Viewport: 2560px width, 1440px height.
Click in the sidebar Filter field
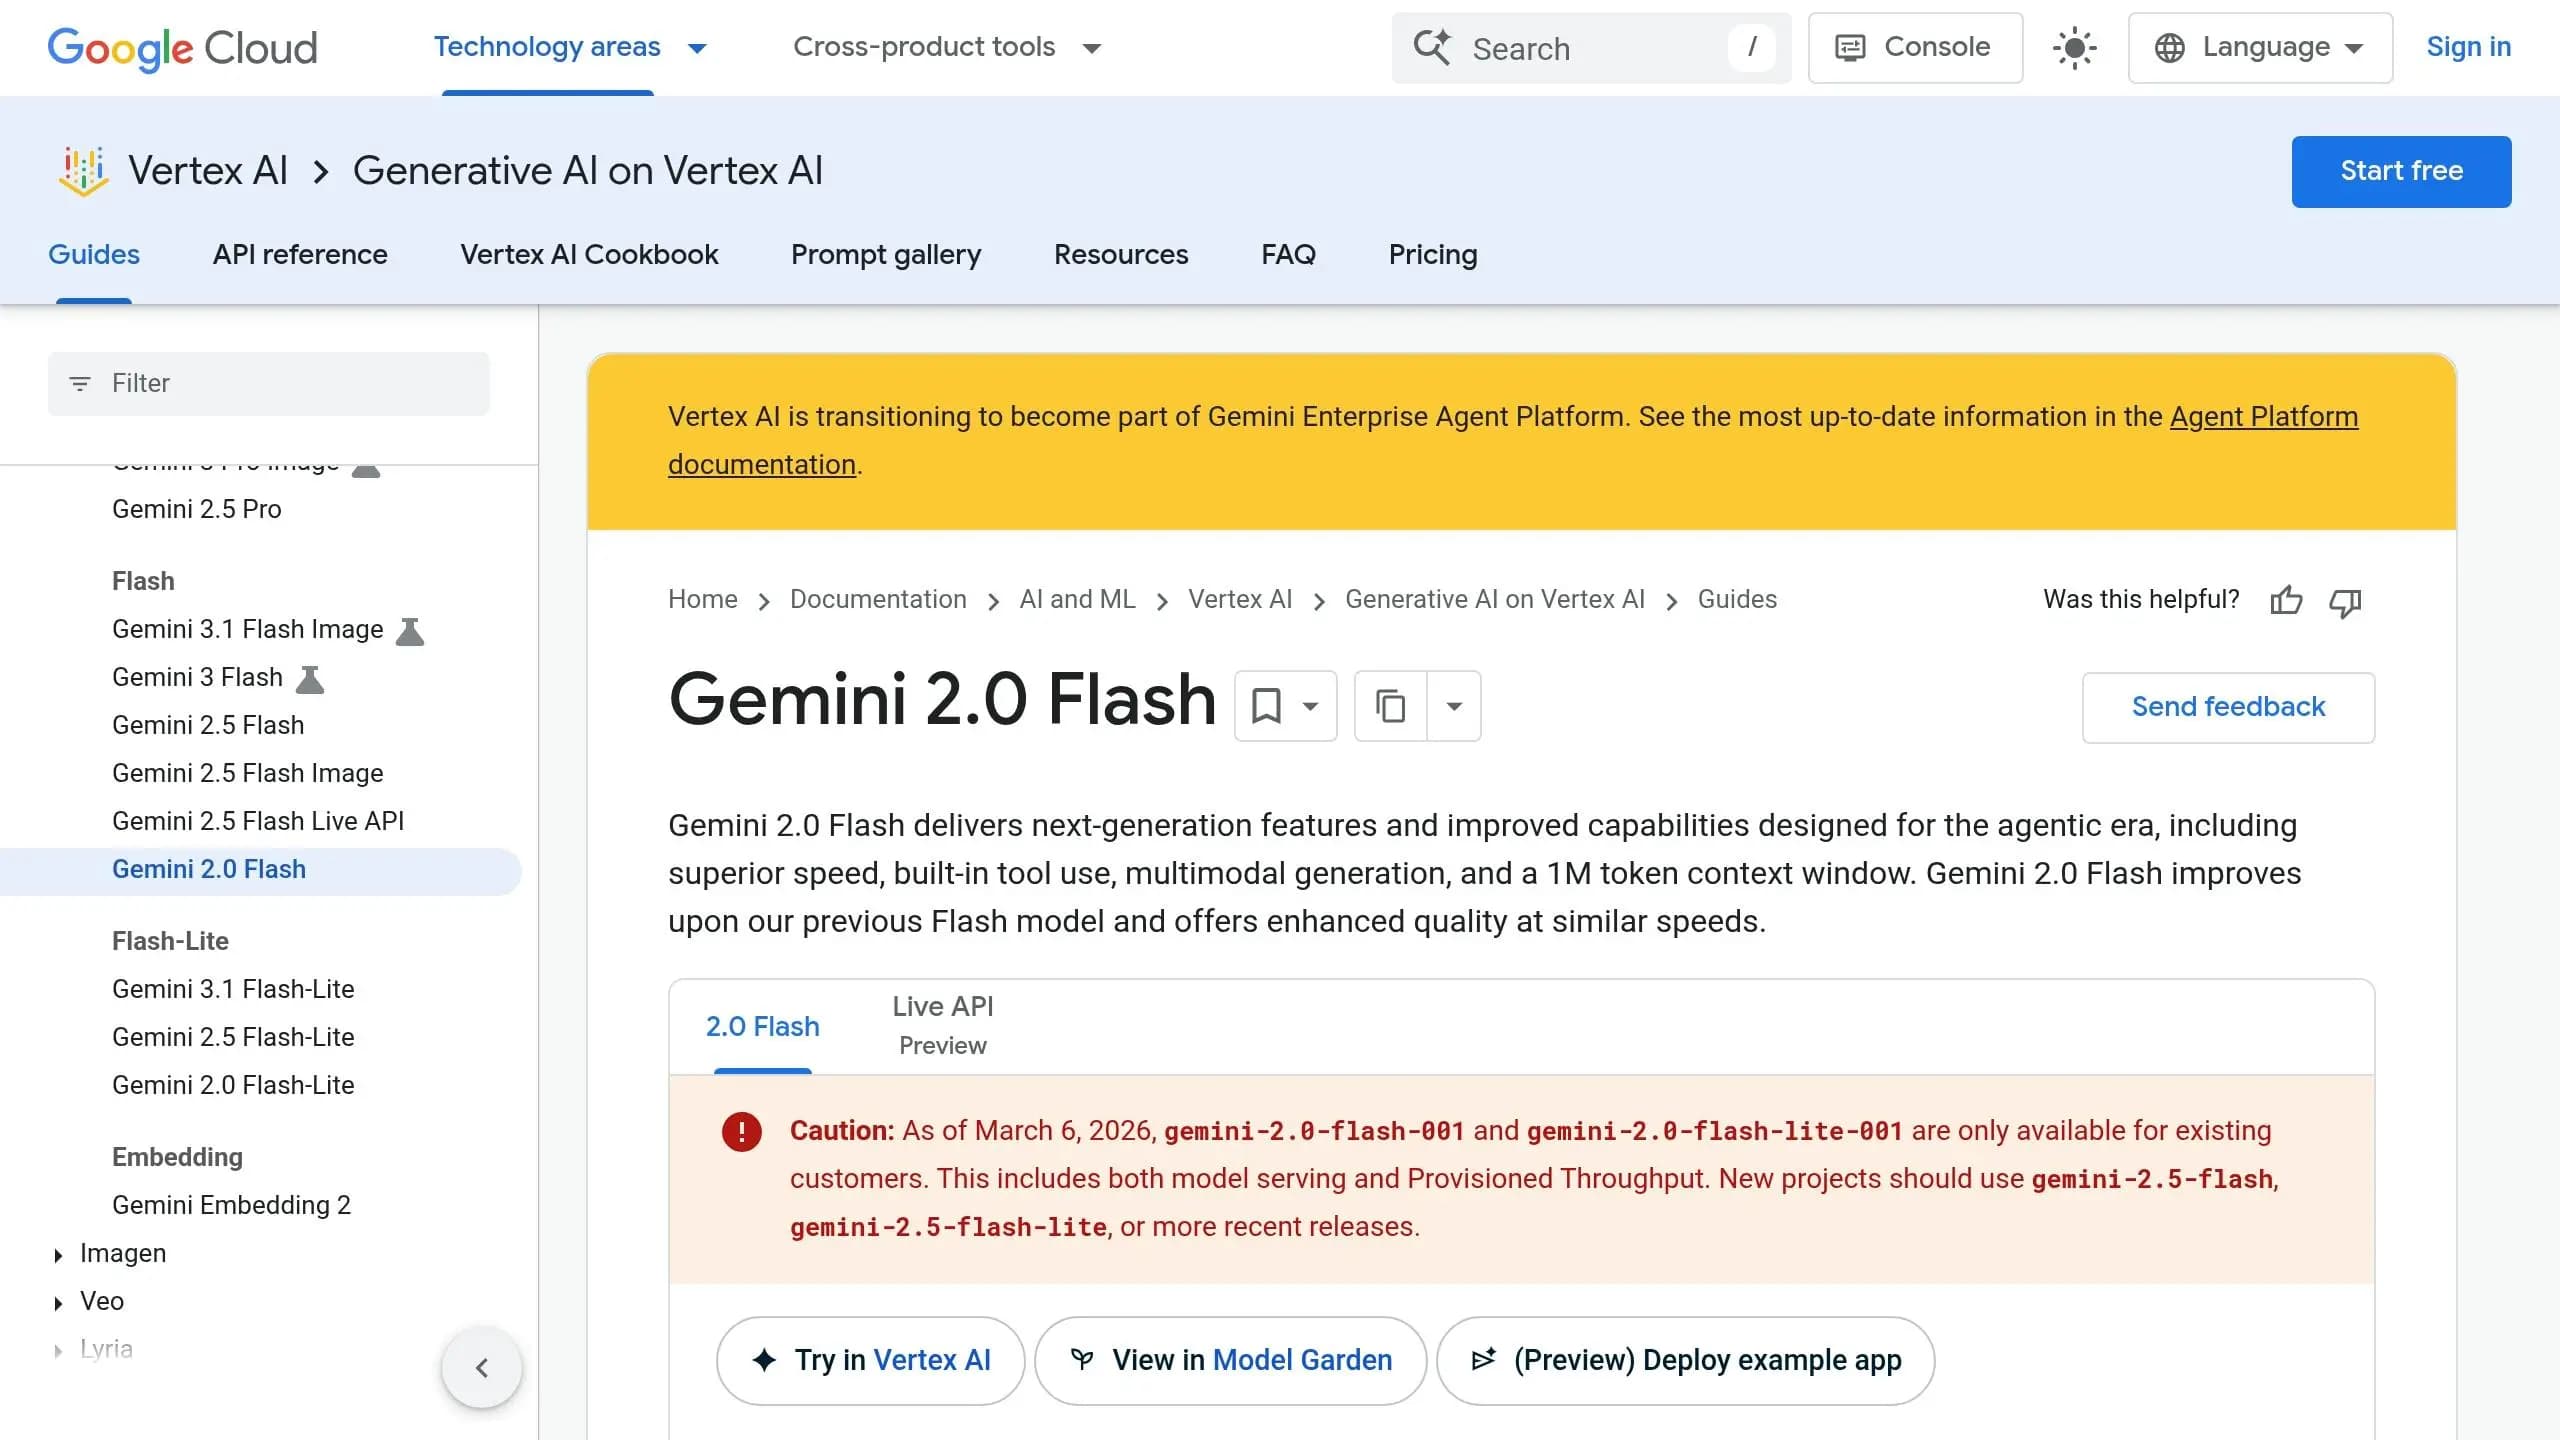point(269,383)
